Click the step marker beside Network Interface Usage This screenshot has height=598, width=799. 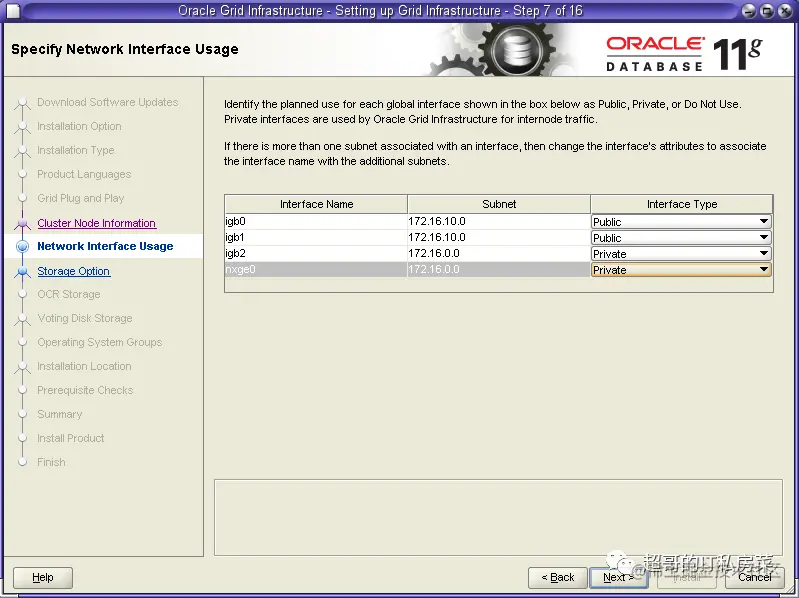tap(22, 247)
